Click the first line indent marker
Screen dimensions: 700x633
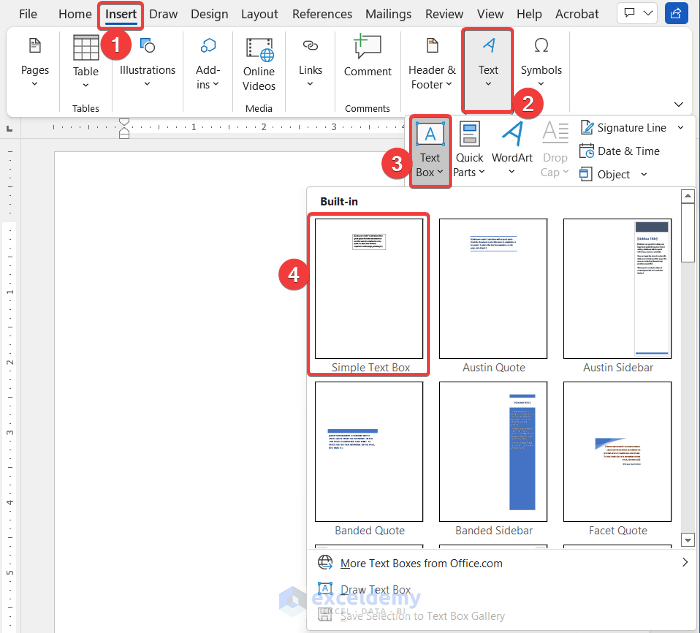(x=124, y=122)
